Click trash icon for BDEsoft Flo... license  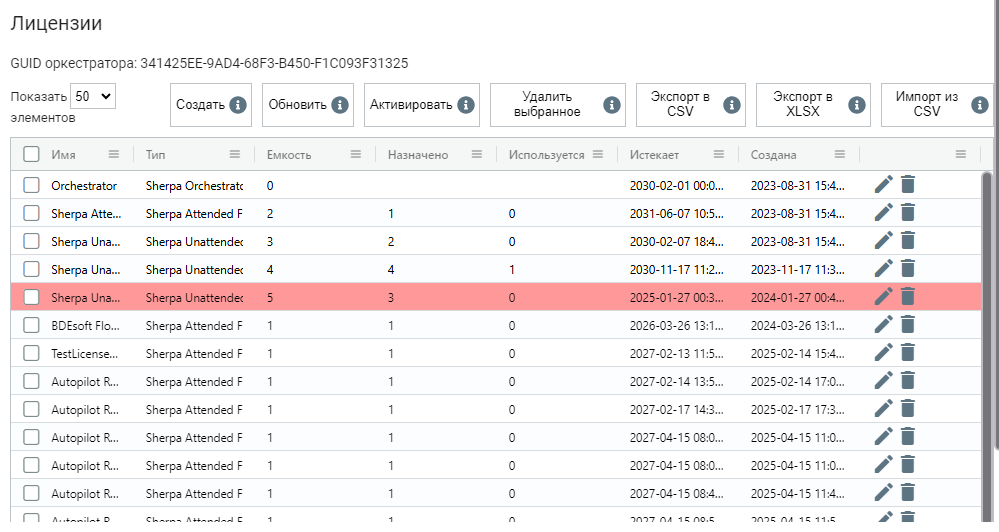point(908,325)
